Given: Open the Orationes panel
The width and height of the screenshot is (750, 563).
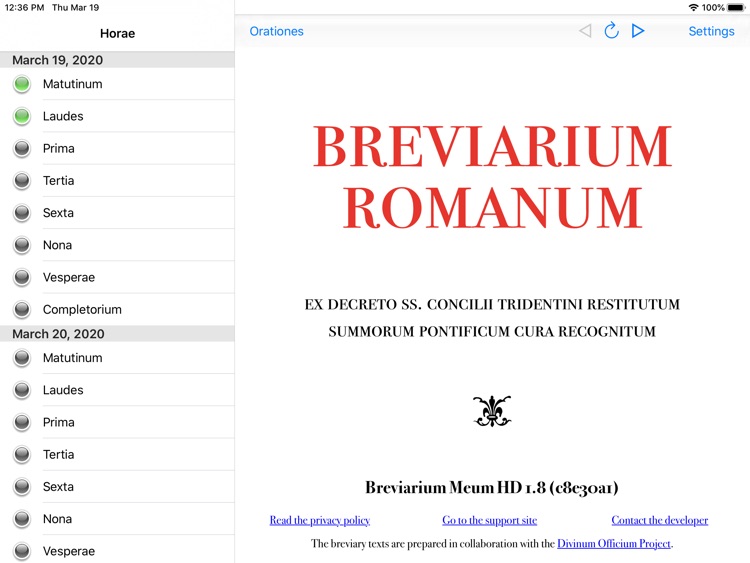Looking at the screenshot, I should 276,31.
